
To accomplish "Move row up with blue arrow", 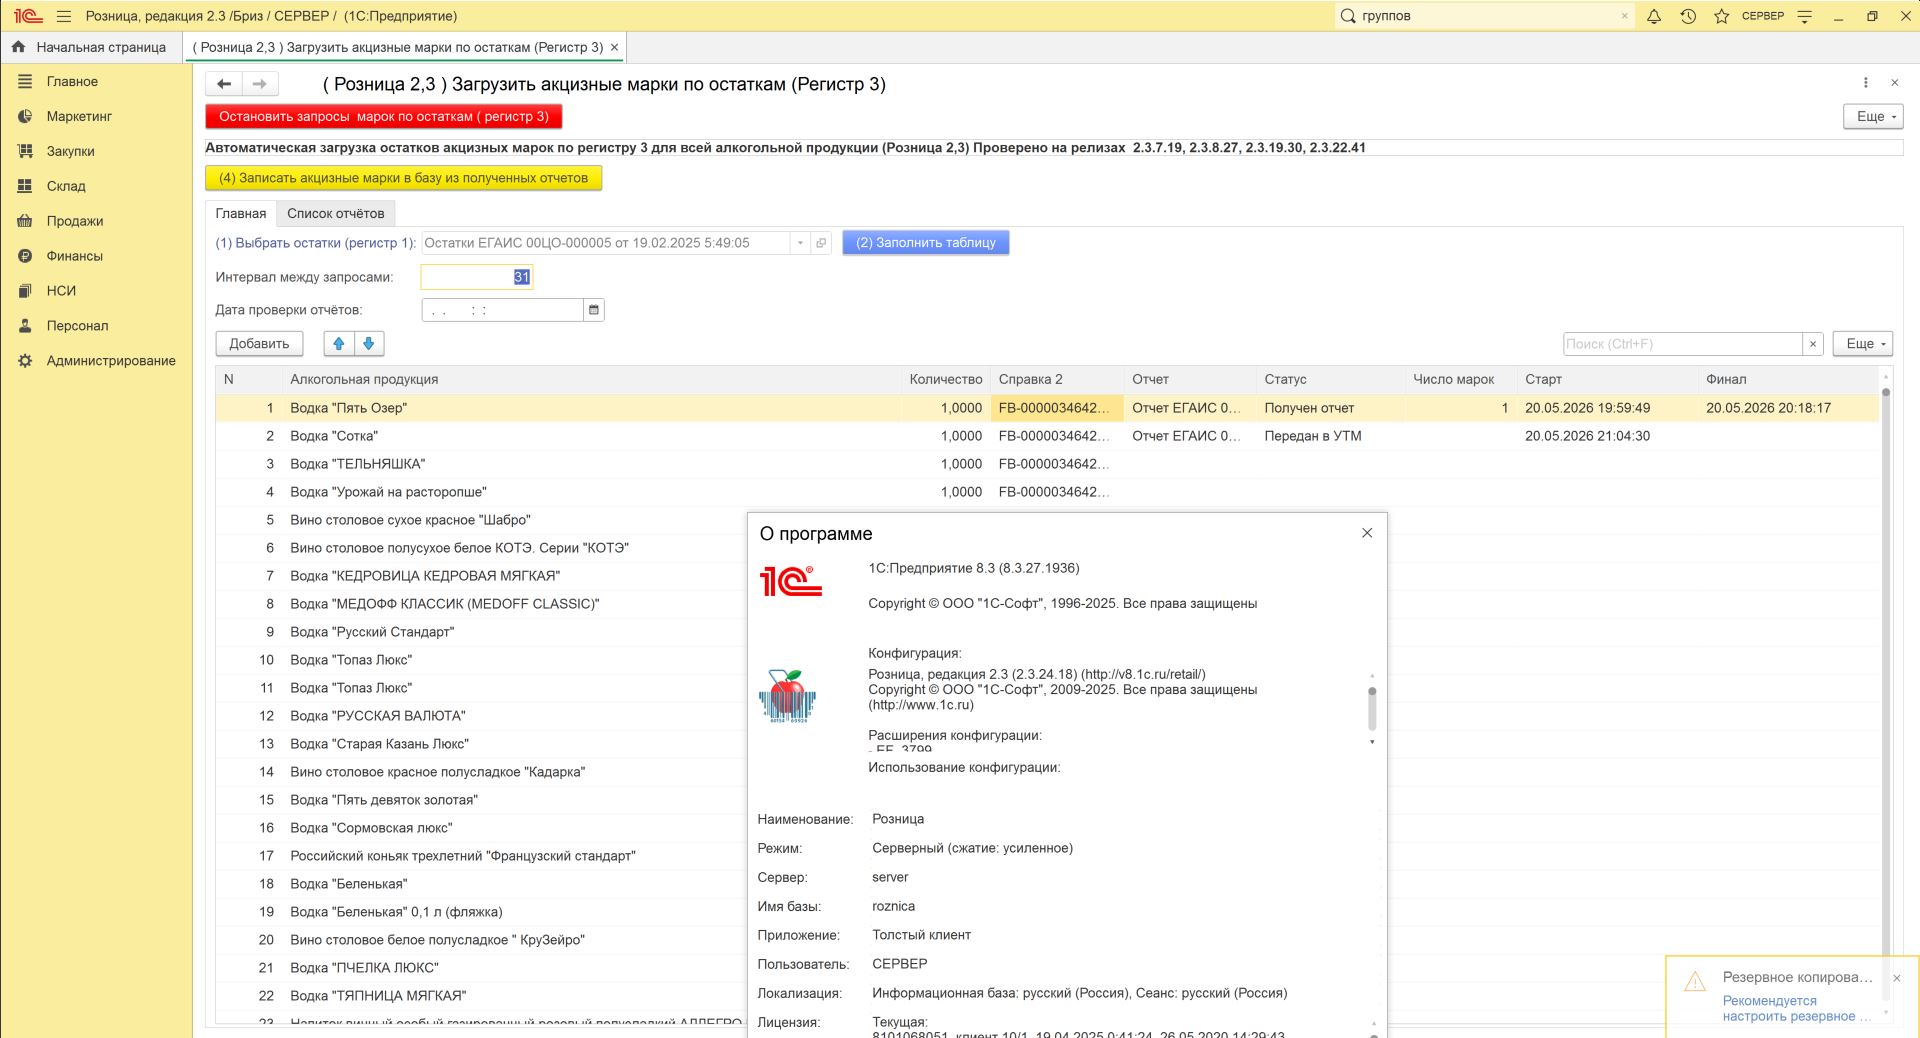I will pyautogui.click(x=339, y=344).
